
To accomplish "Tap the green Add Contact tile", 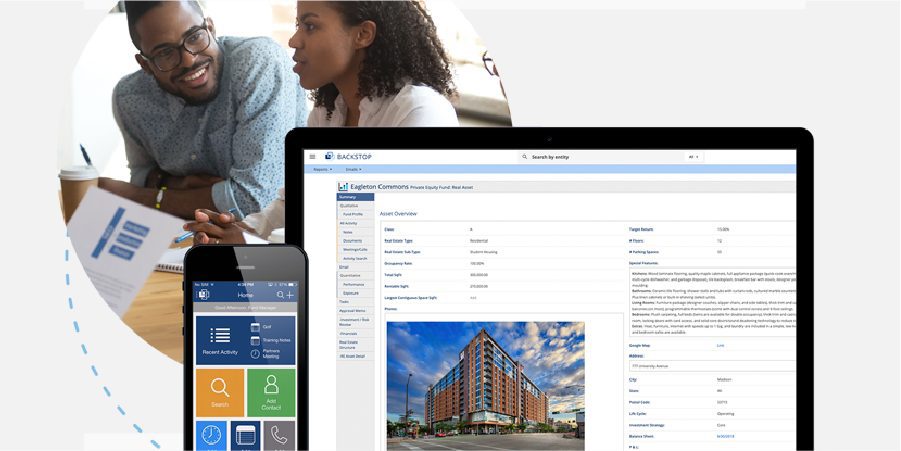I will click(x=271, y=392).
